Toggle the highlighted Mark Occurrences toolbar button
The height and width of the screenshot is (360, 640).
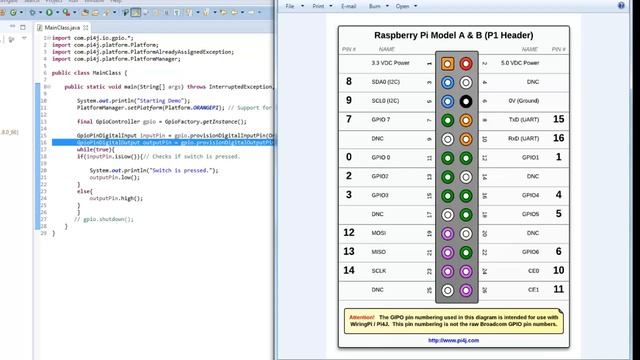pos(136,13)
